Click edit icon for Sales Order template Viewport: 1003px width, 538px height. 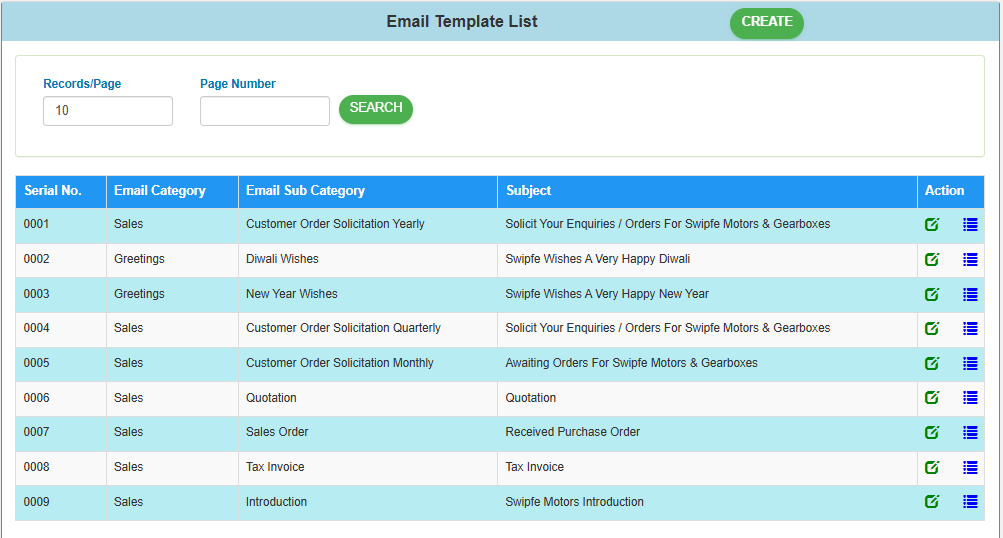(x=932, y=432)
